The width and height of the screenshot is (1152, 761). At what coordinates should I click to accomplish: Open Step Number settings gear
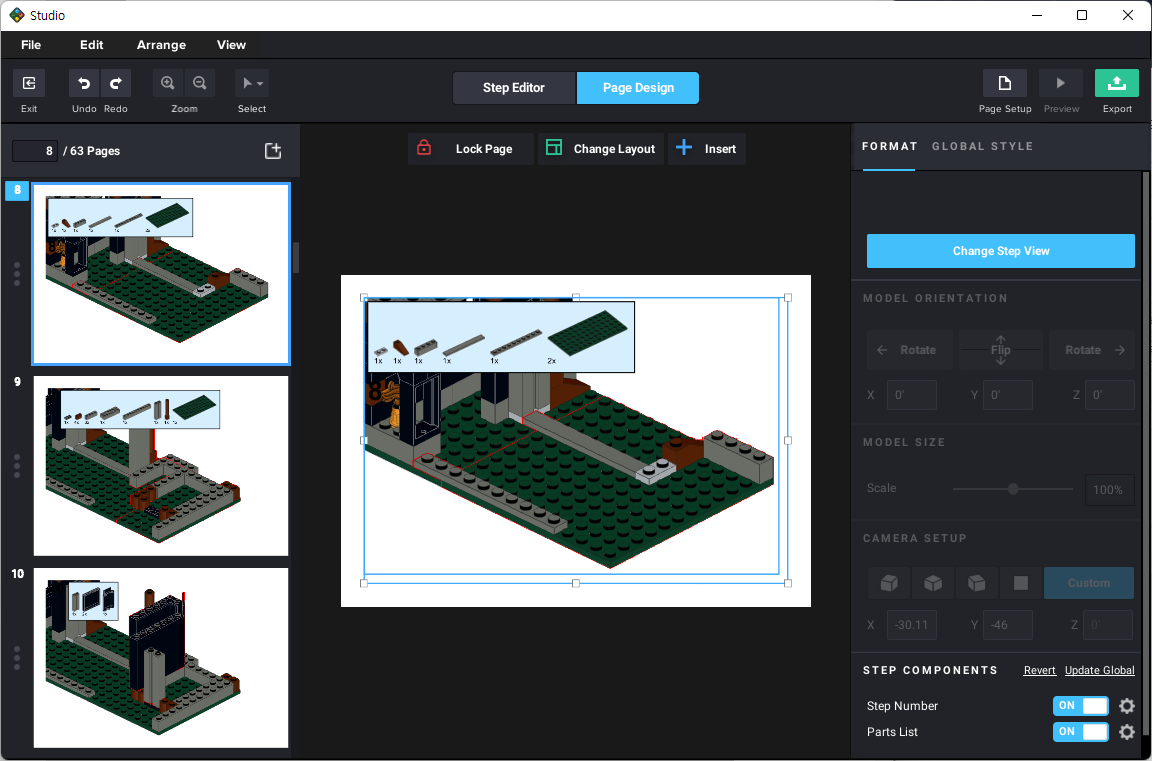click(x=1127, y=707)
